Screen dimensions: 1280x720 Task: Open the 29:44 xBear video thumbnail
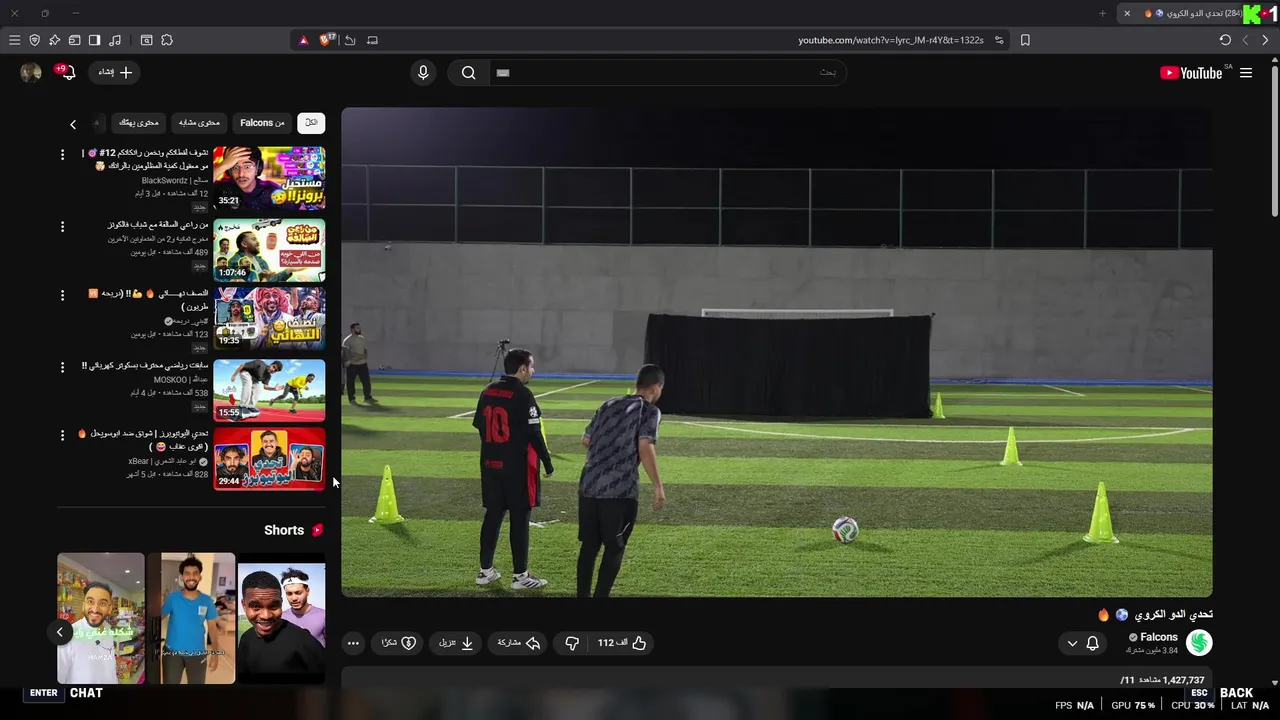point(269,460)
